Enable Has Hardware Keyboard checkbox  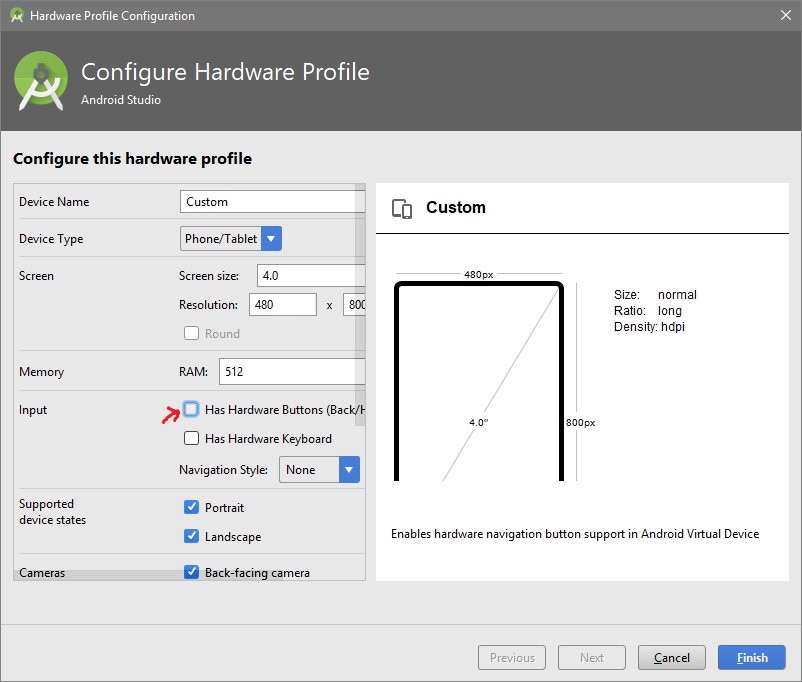point(191,438)
